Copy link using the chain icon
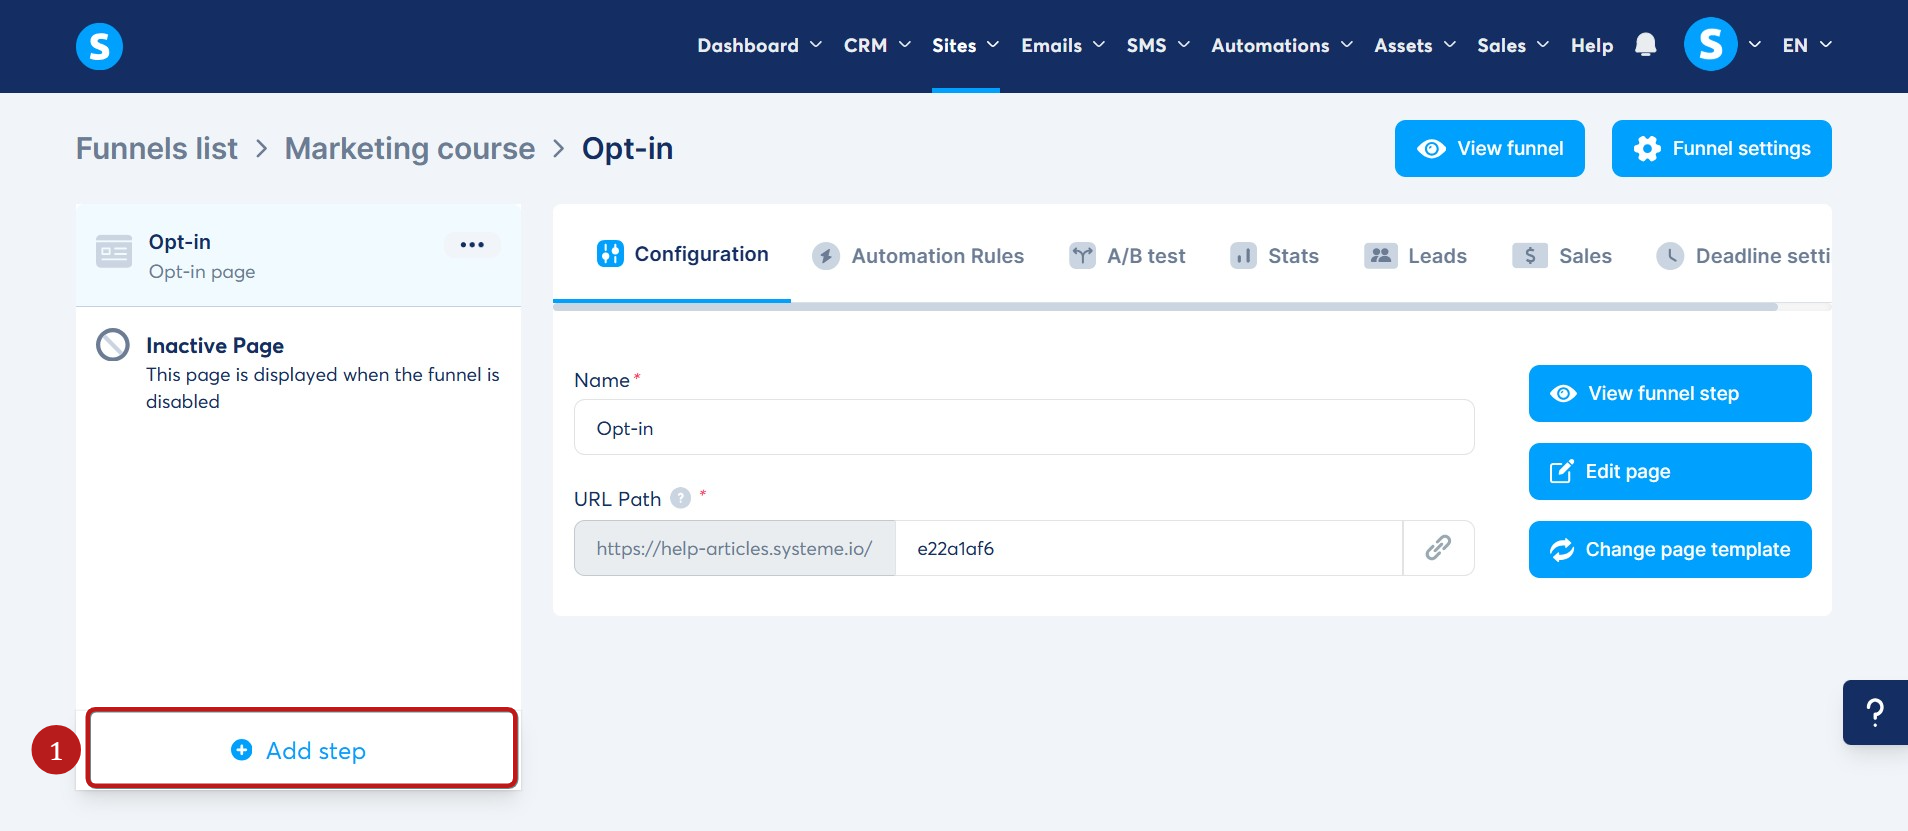Image resolution: width=1908 pixels, height=831 pixels. [x=1438, y=548]
